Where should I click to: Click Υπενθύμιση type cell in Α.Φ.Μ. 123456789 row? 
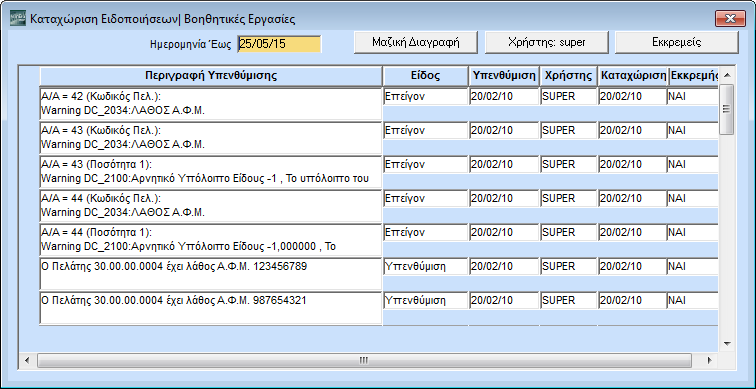click(x=426, y=267)
